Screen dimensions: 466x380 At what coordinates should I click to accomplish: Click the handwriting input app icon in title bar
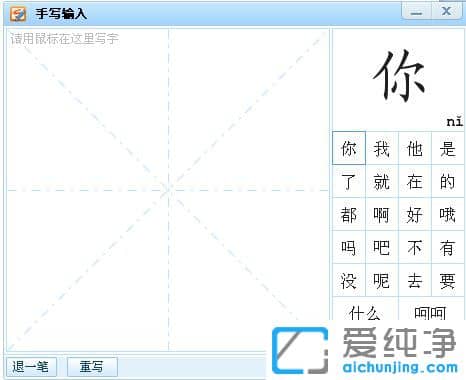pyautogui.click(x=18, y=14)
